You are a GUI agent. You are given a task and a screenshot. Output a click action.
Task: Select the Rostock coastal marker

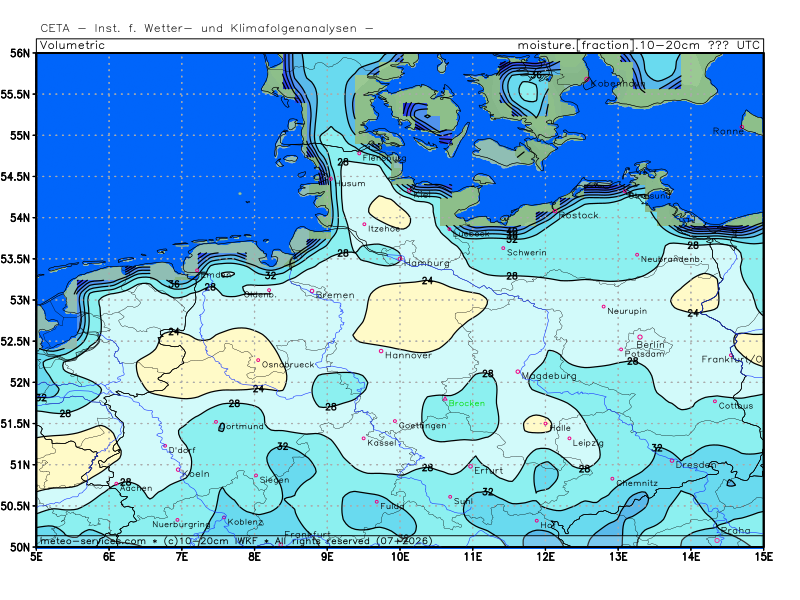556,211
